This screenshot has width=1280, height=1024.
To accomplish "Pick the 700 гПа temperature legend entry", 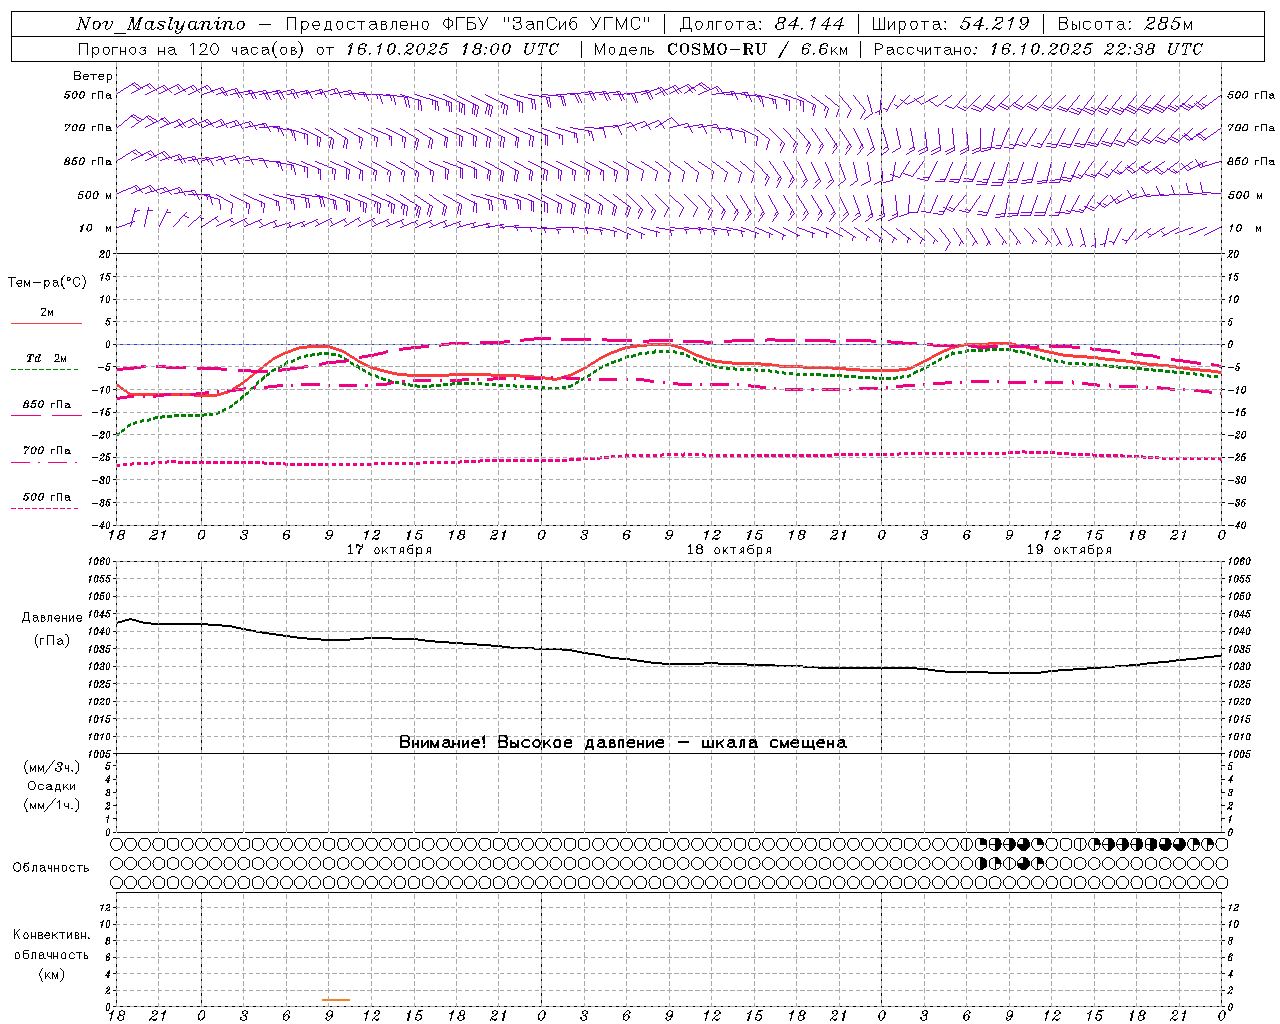I will click(47, 451).
